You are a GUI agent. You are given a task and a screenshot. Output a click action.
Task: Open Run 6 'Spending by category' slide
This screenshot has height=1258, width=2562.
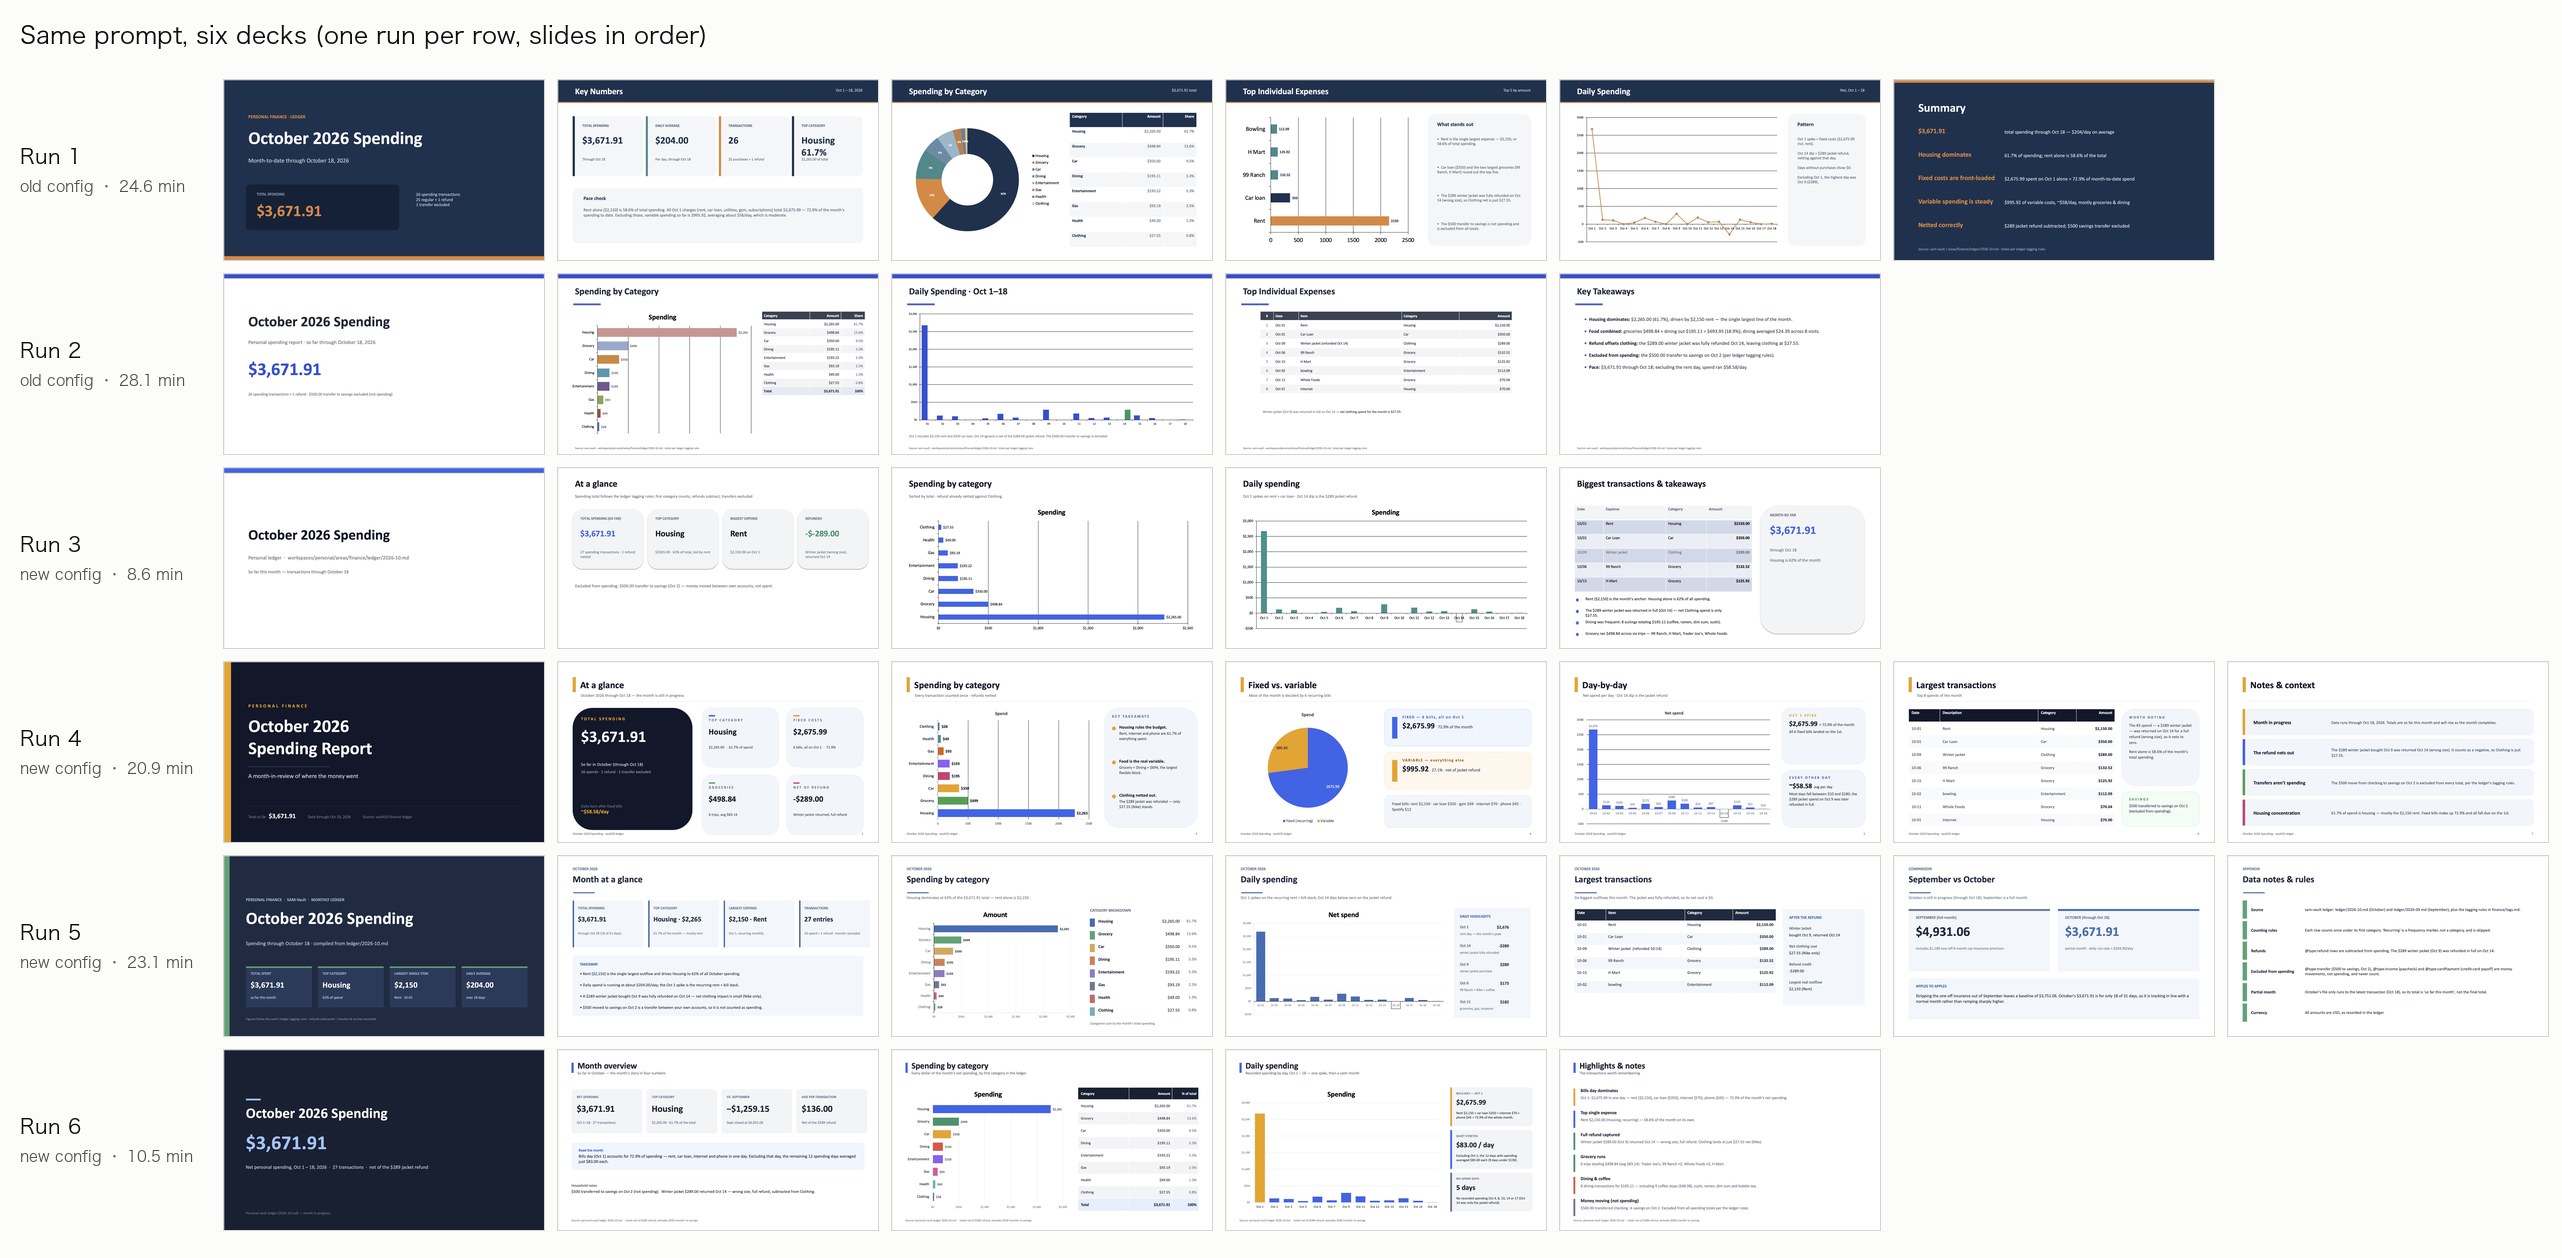click(1052, 1140)
